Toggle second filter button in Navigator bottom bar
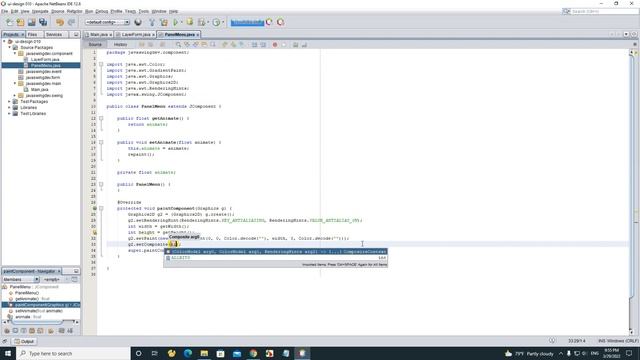 [x=16, y=331]
